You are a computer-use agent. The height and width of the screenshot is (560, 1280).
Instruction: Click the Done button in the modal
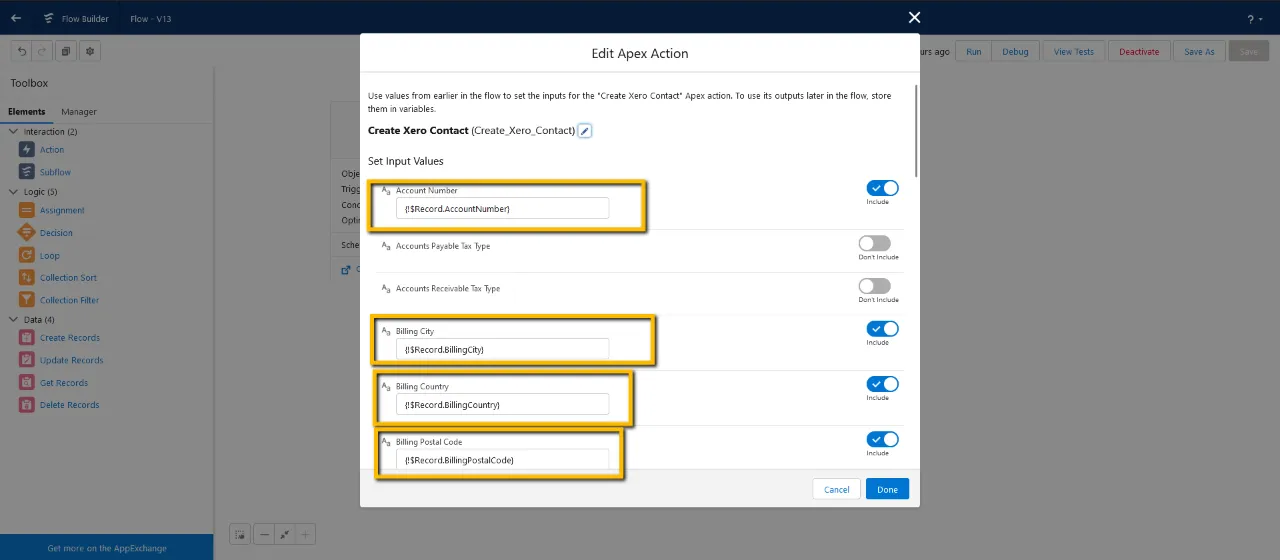pos(887,489)
